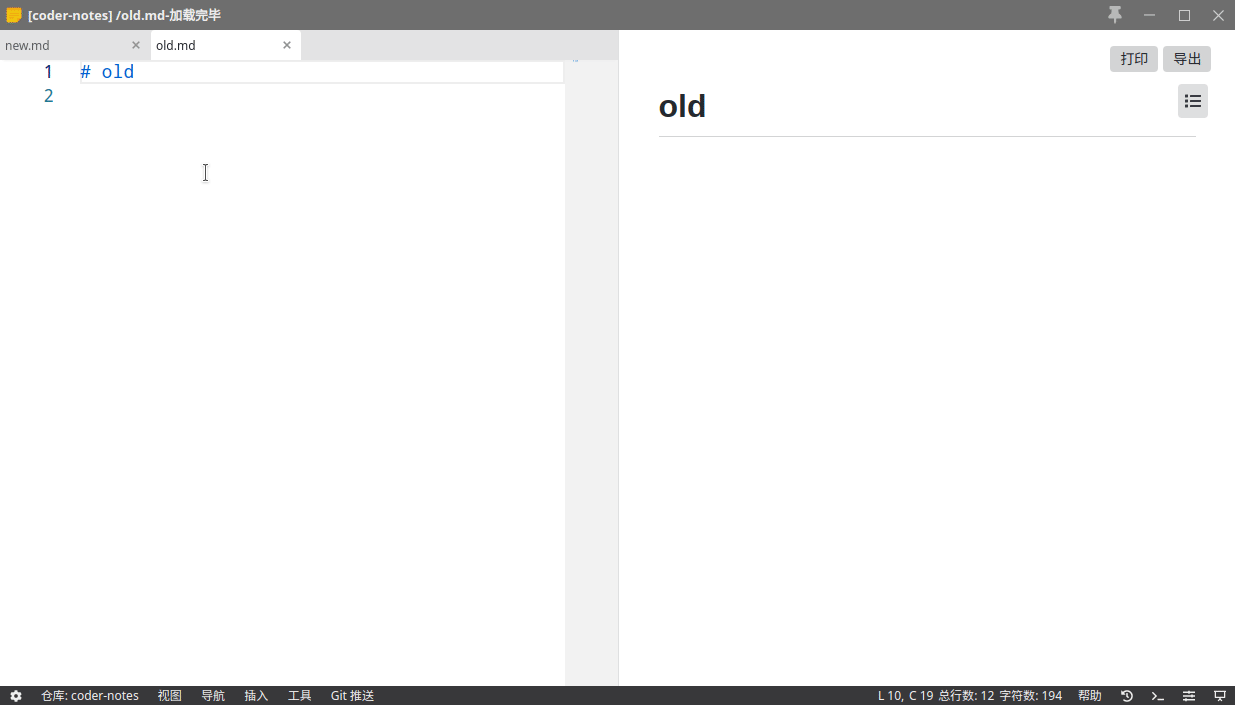Click line number 2 in the gutter
The image size is (1235, 705).
pos(48,96)
